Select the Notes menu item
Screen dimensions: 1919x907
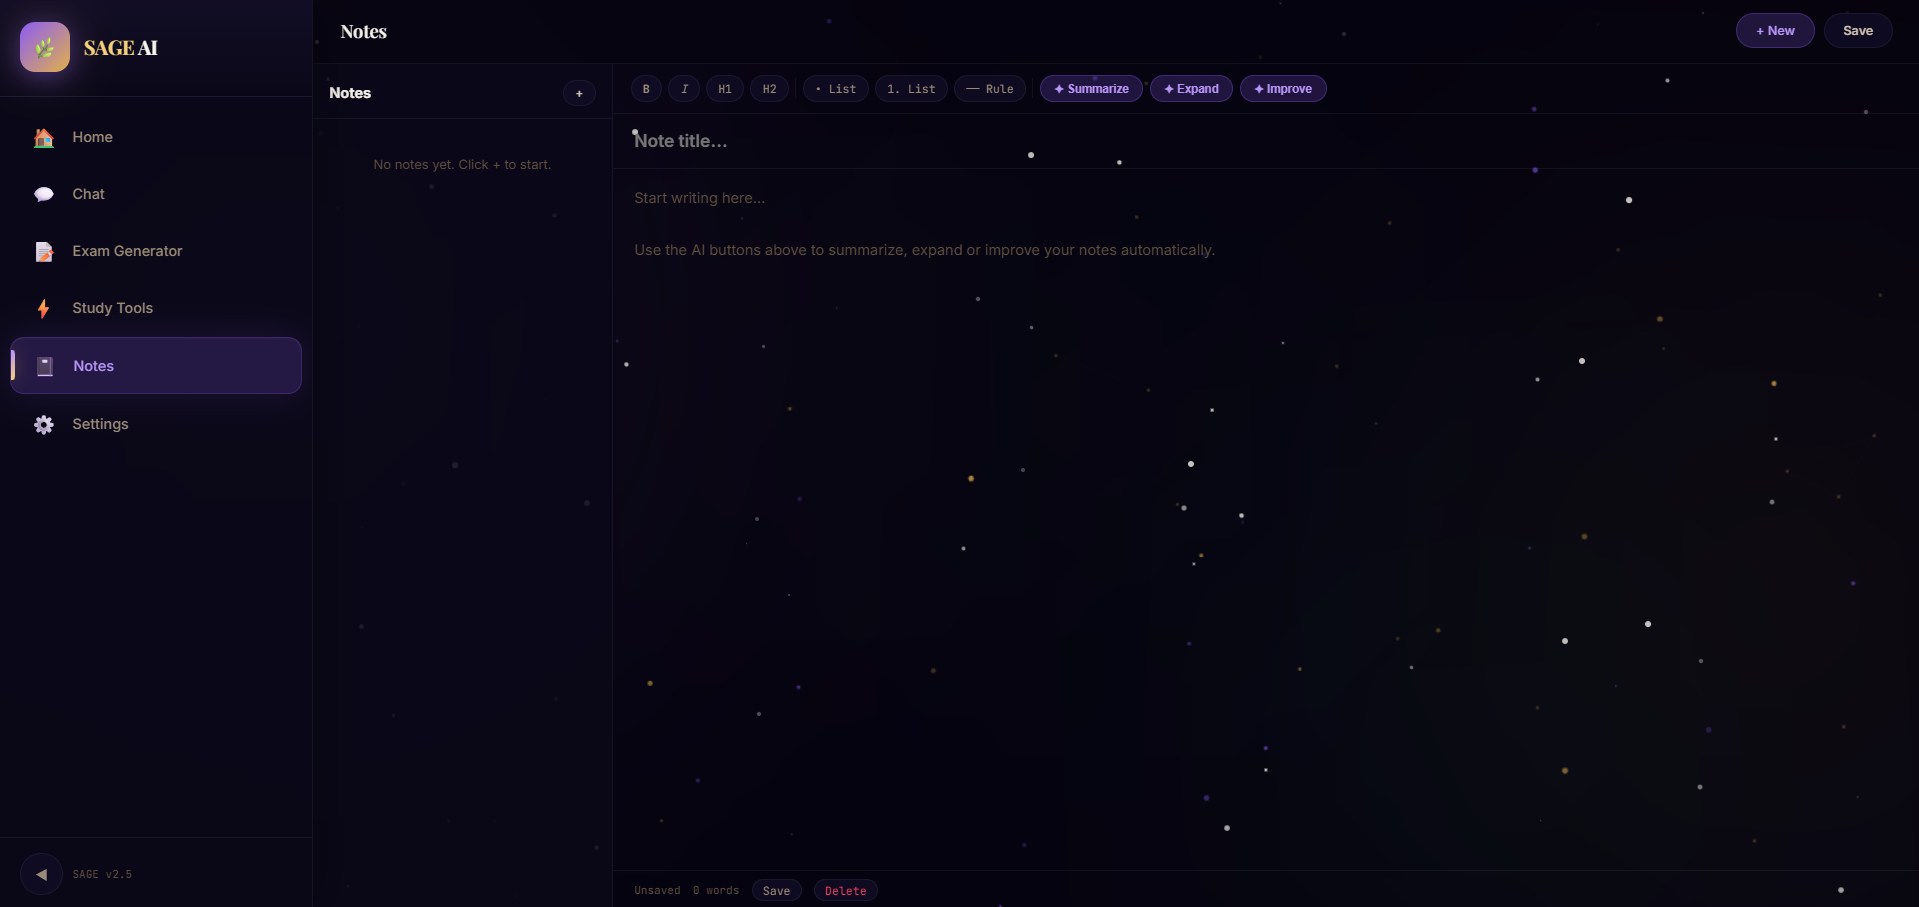pyautogui.click(x=156, y=366)
